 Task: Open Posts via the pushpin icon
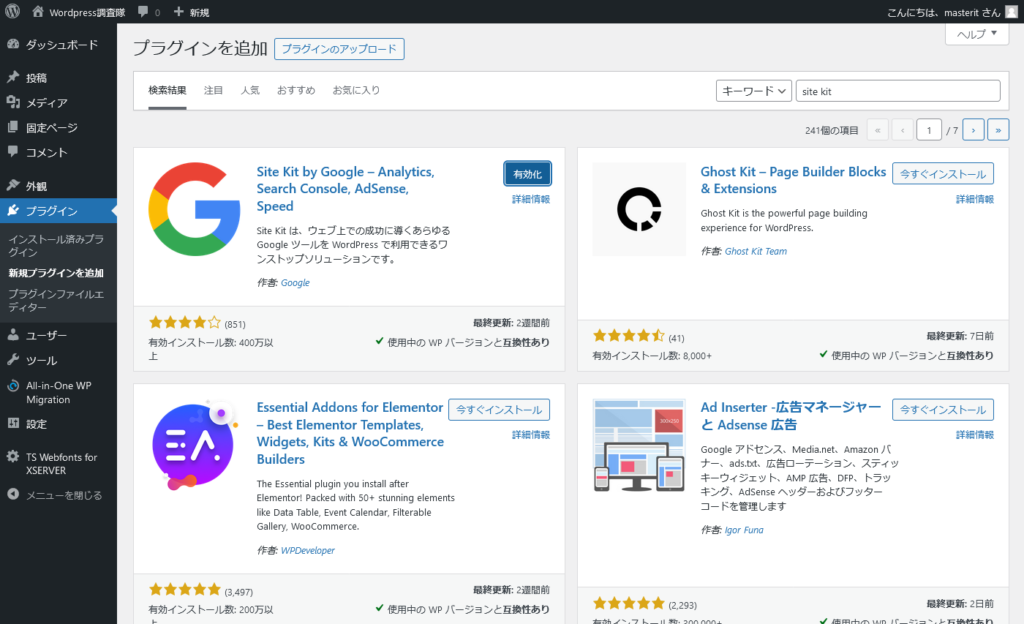(x=13, y=78)
